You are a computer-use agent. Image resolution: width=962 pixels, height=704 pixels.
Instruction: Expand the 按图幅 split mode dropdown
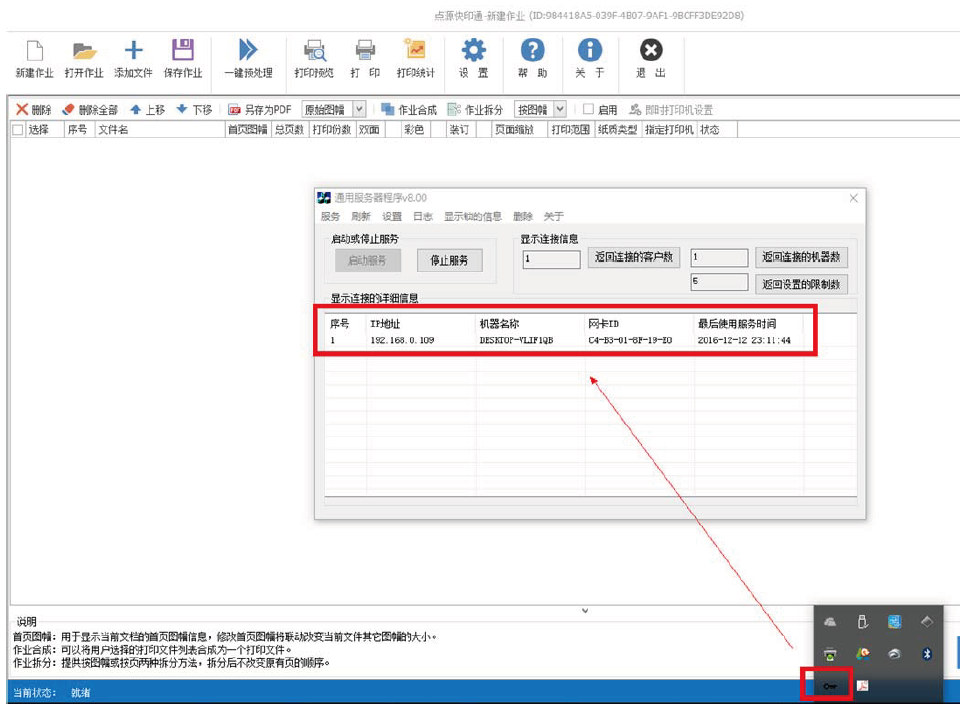[560, 110]
